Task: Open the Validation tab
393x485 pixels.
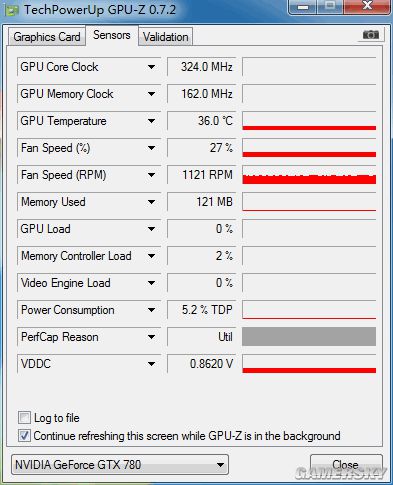Action: tap(166, 37)
